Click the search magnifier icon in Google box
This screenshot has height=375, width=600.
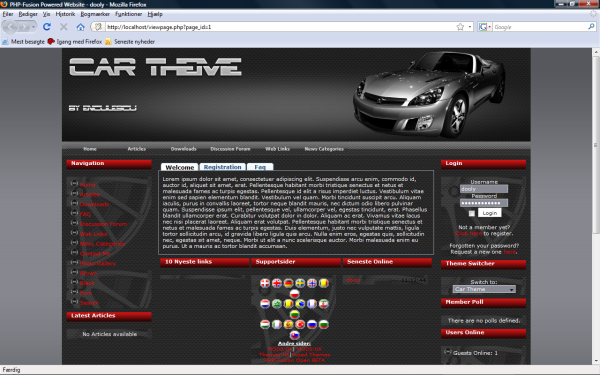pos(591,26)
